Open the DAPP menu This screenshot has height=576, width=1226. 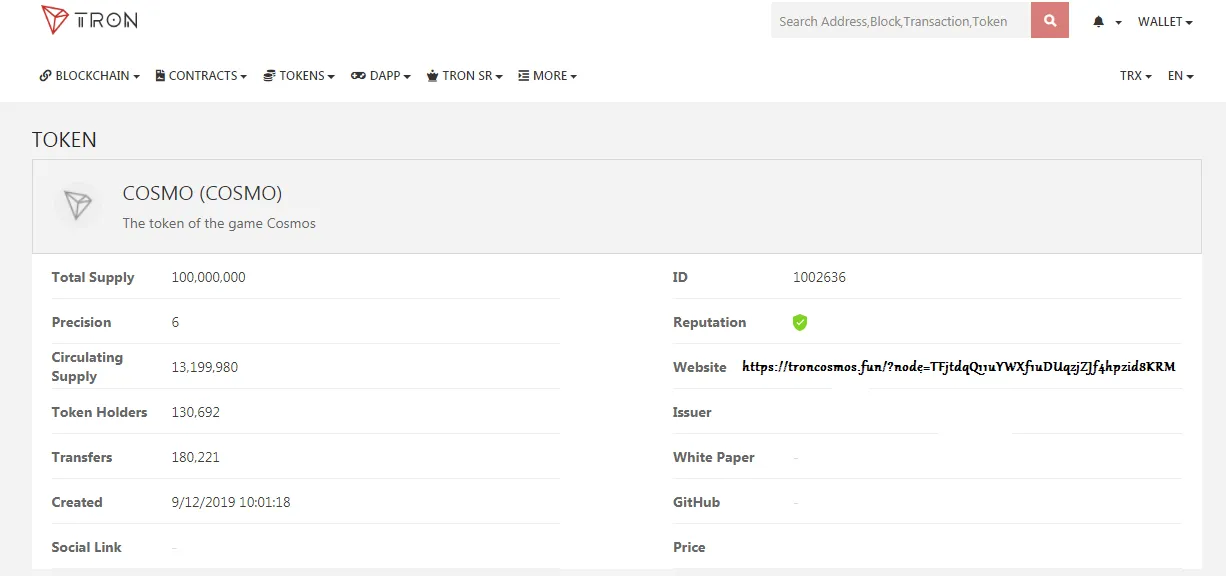click(x=381, y=76)
